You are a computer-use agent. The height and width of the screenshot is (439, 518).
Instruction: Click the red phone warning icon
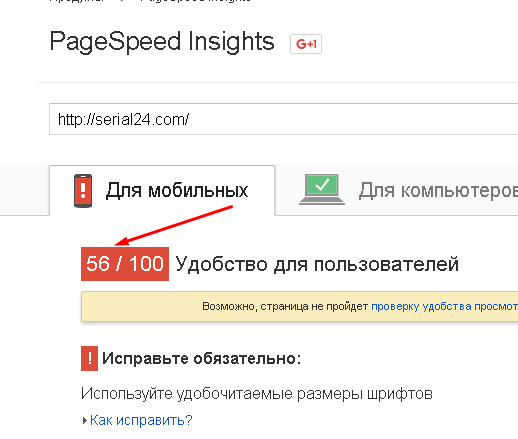click(x=83, y=191)
